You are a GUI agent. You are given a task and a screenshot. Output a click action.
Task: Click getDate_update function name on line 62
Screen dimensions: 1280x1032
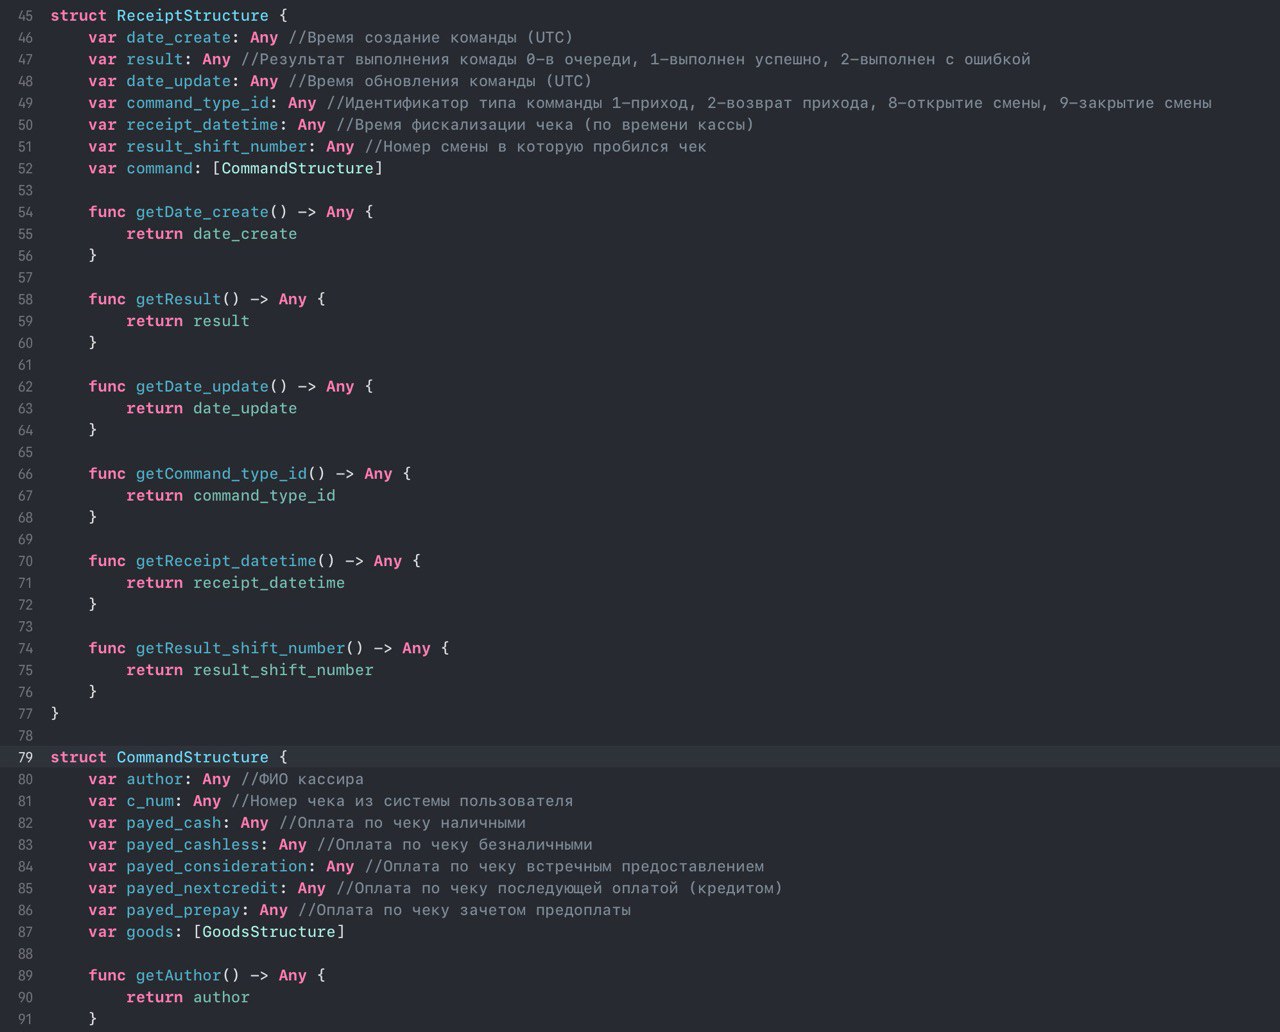pyautogui.click(x=202, y=387)
